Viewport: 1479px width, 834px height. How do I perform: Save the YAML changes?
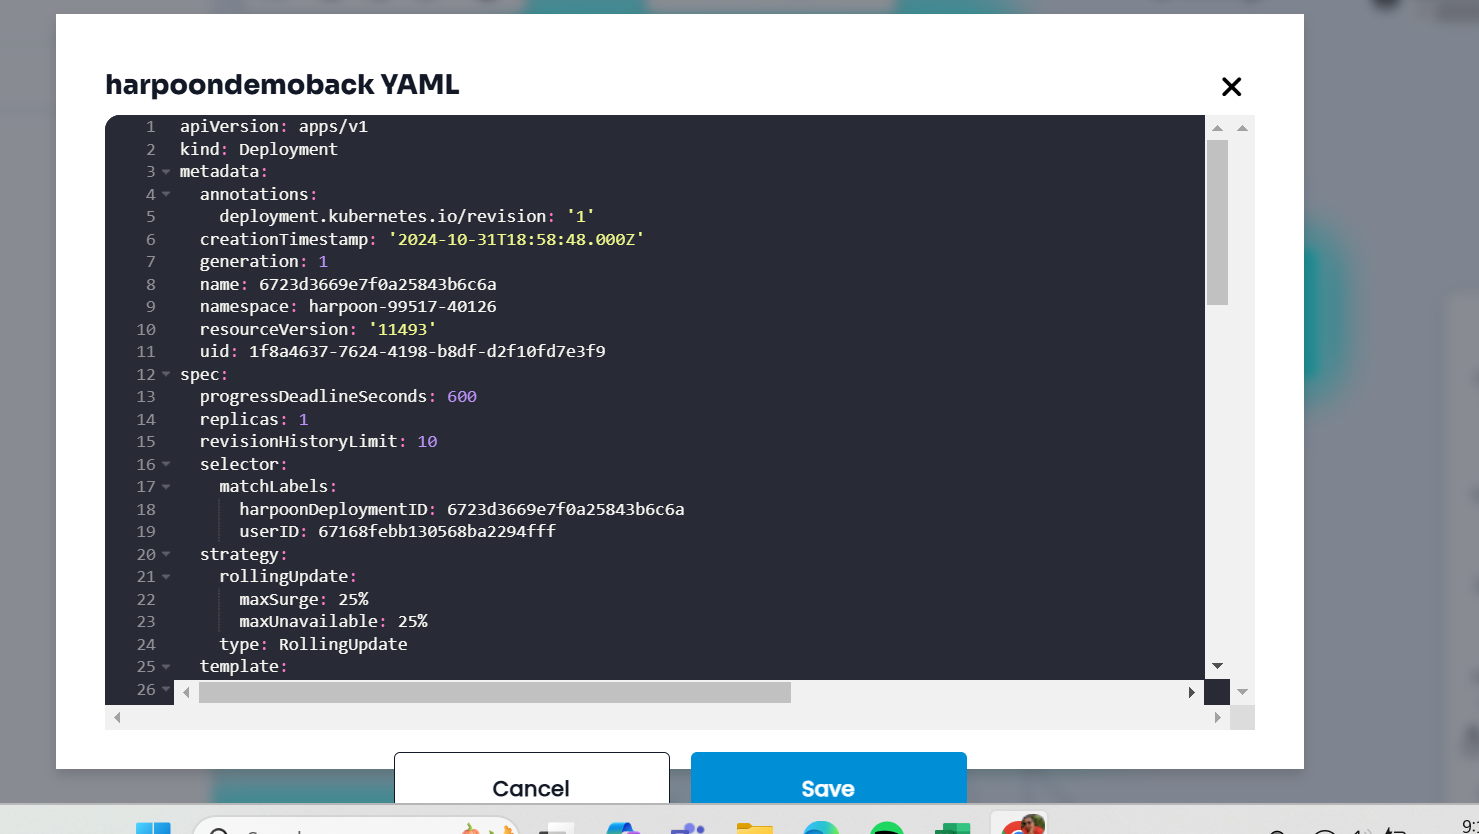828,778
